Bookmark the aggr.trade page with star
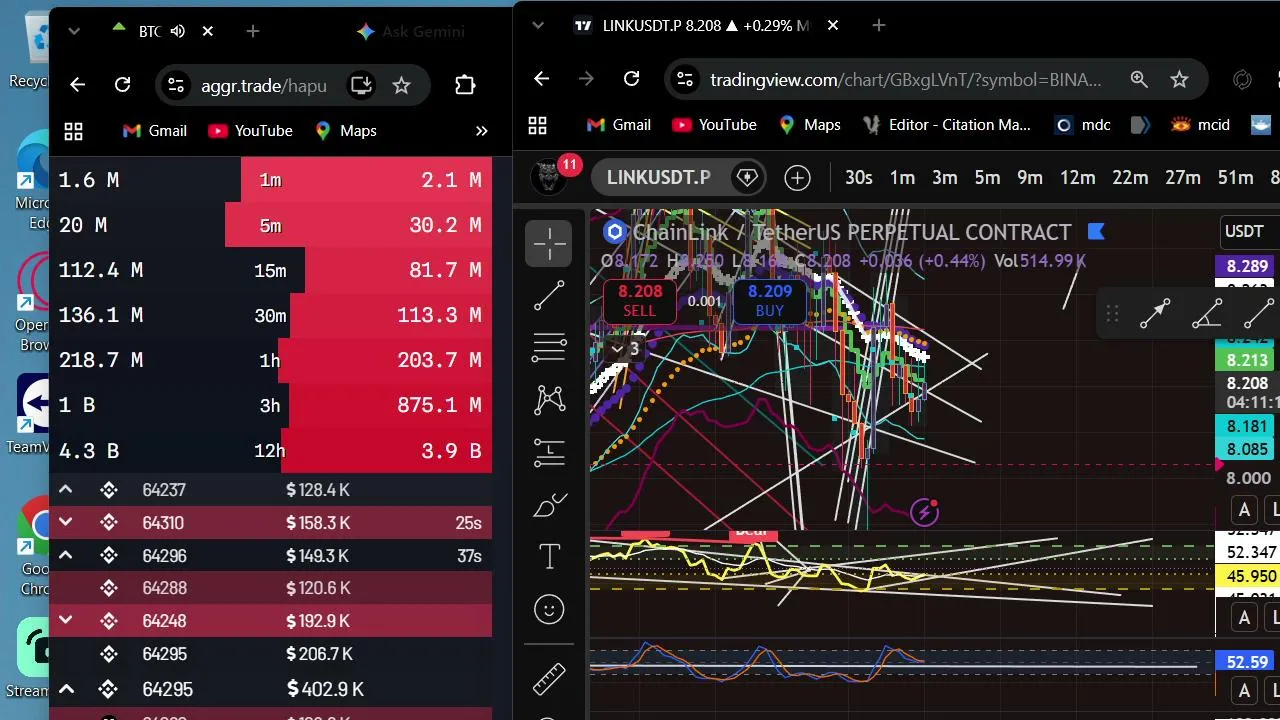The height and width of the screenshot is (720, 1280). coord(401,85)
